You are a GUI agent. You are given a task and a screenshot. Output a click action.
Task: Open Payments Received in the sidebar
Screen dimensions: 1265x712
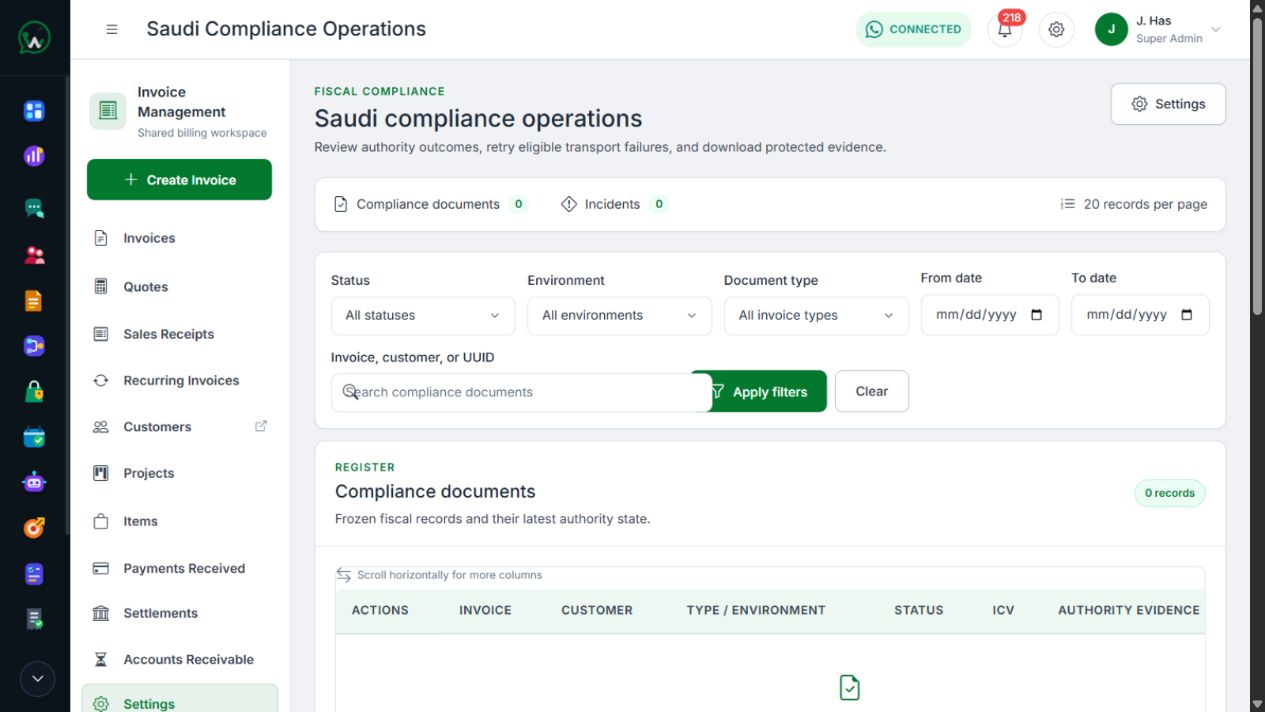179,568
